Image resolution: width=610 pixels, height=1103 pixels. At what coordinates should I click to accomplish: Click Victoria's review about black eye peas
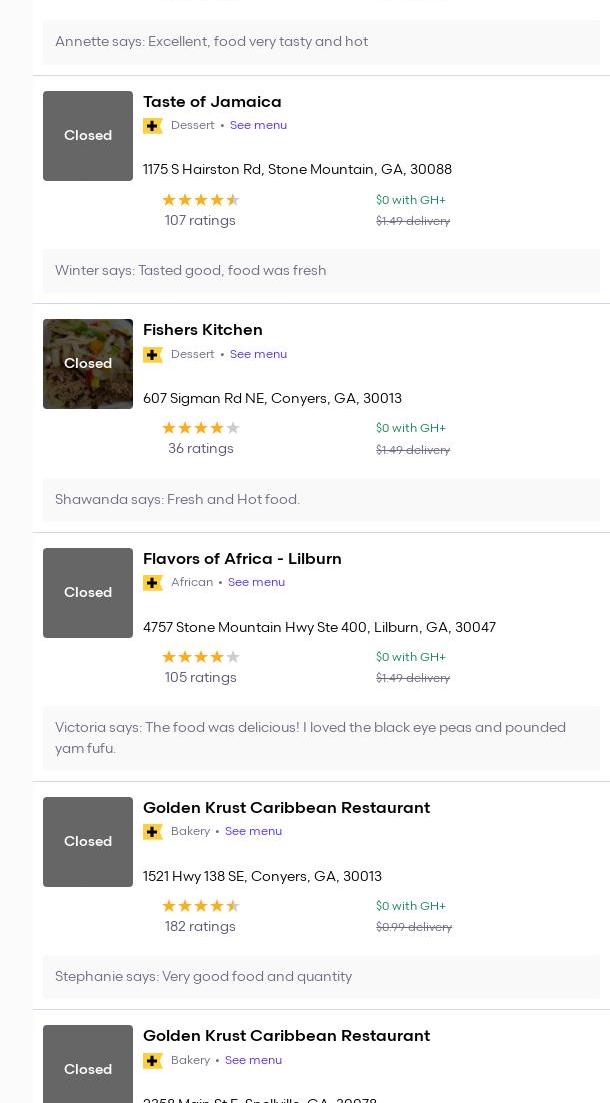[x=310, y=738]
